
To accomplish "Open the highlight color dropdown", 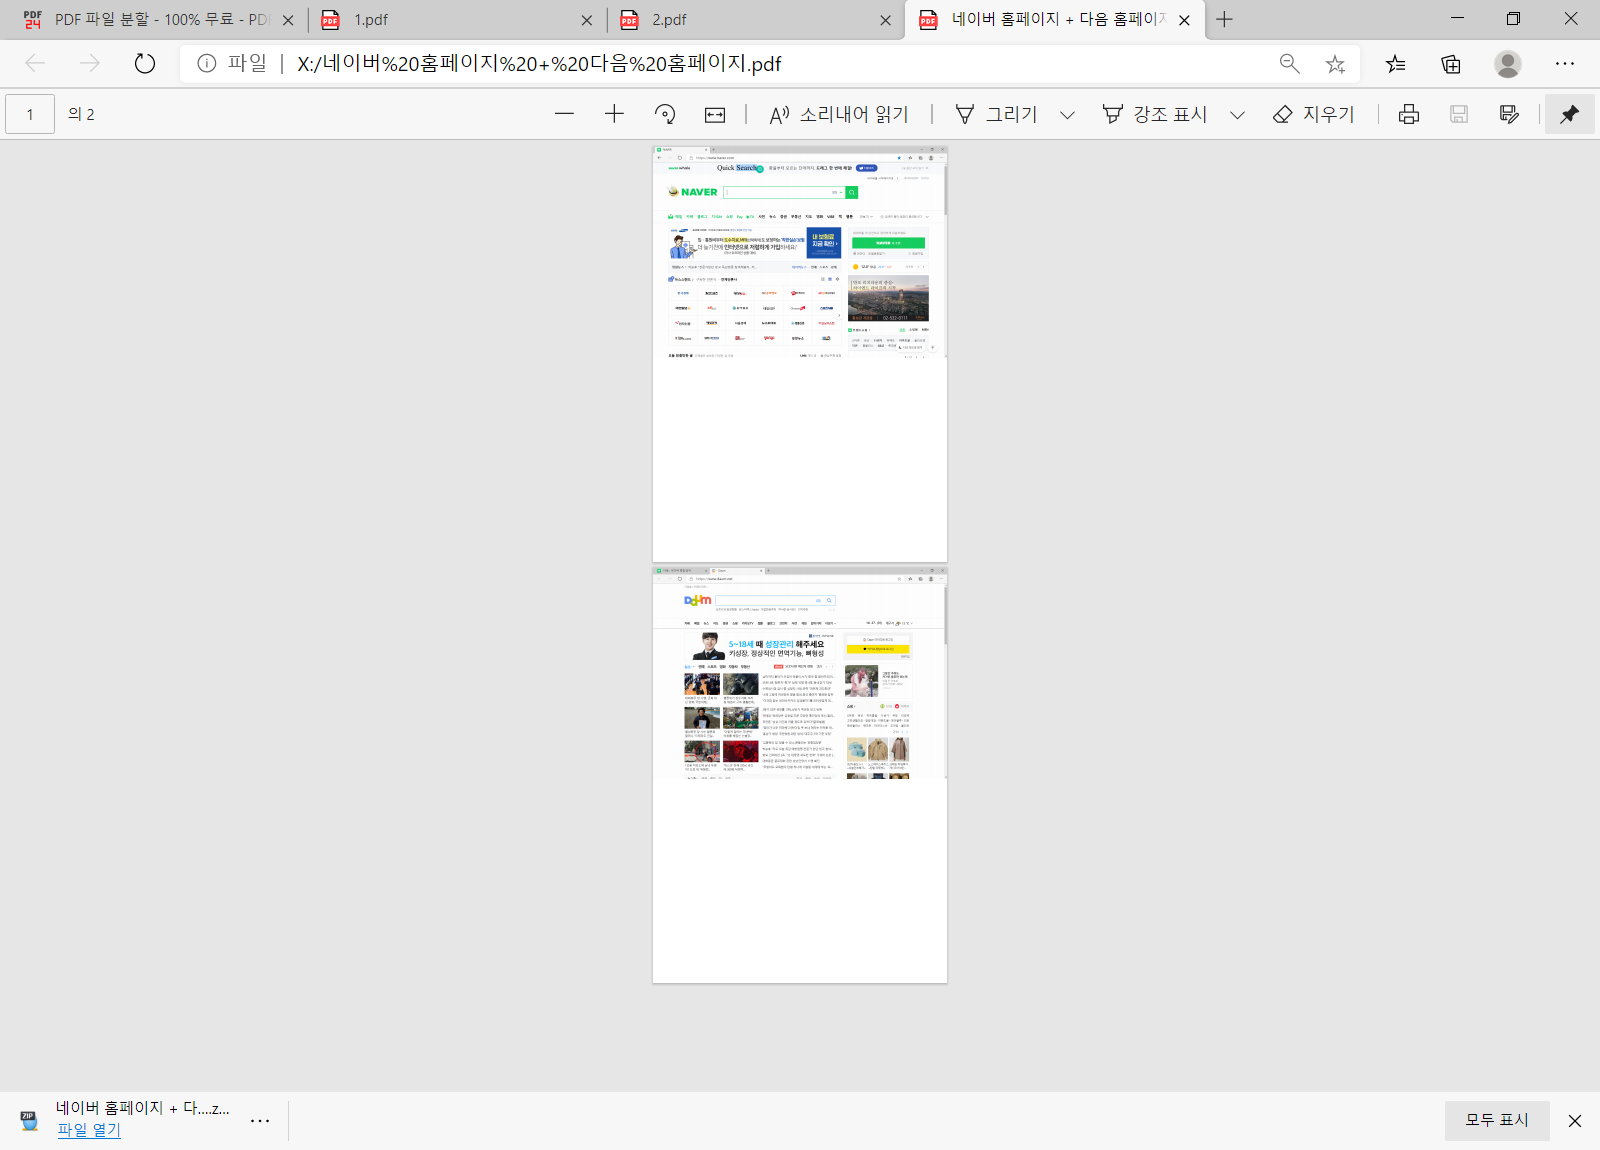I will (1238, 113).
